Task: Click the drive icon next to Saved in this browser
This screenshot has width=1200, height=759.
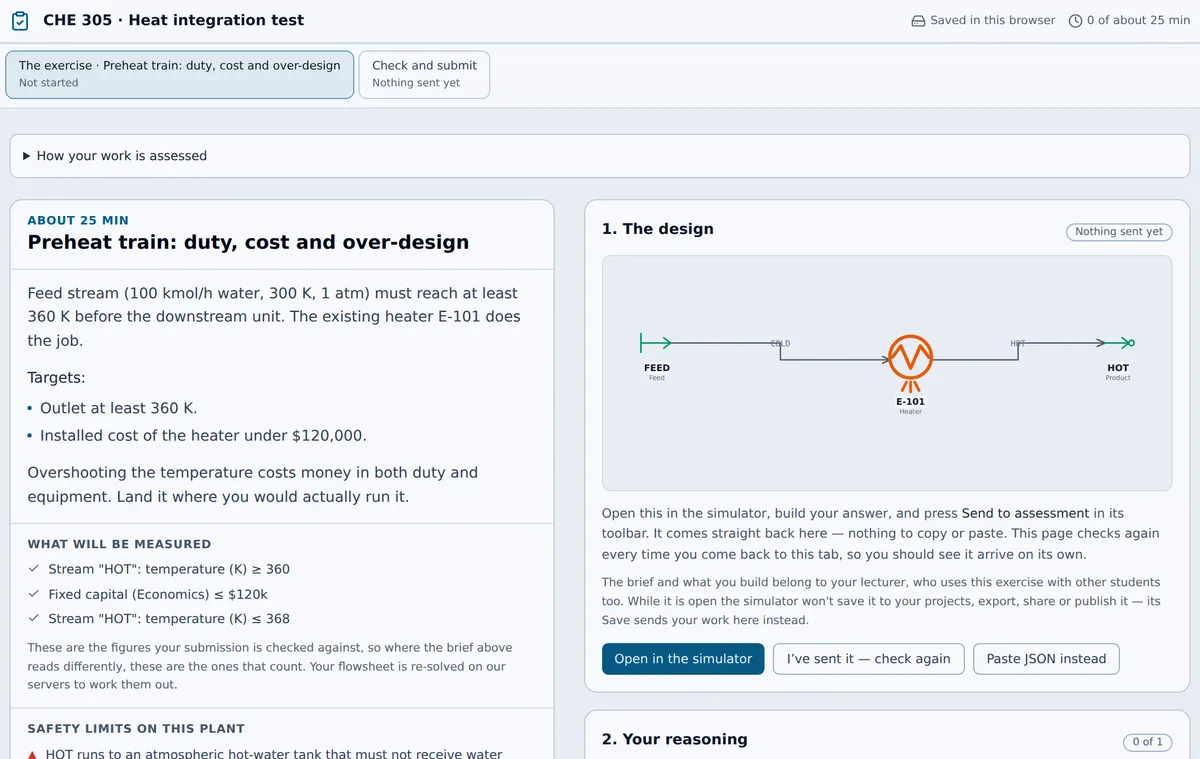Action: coord(918,20)
